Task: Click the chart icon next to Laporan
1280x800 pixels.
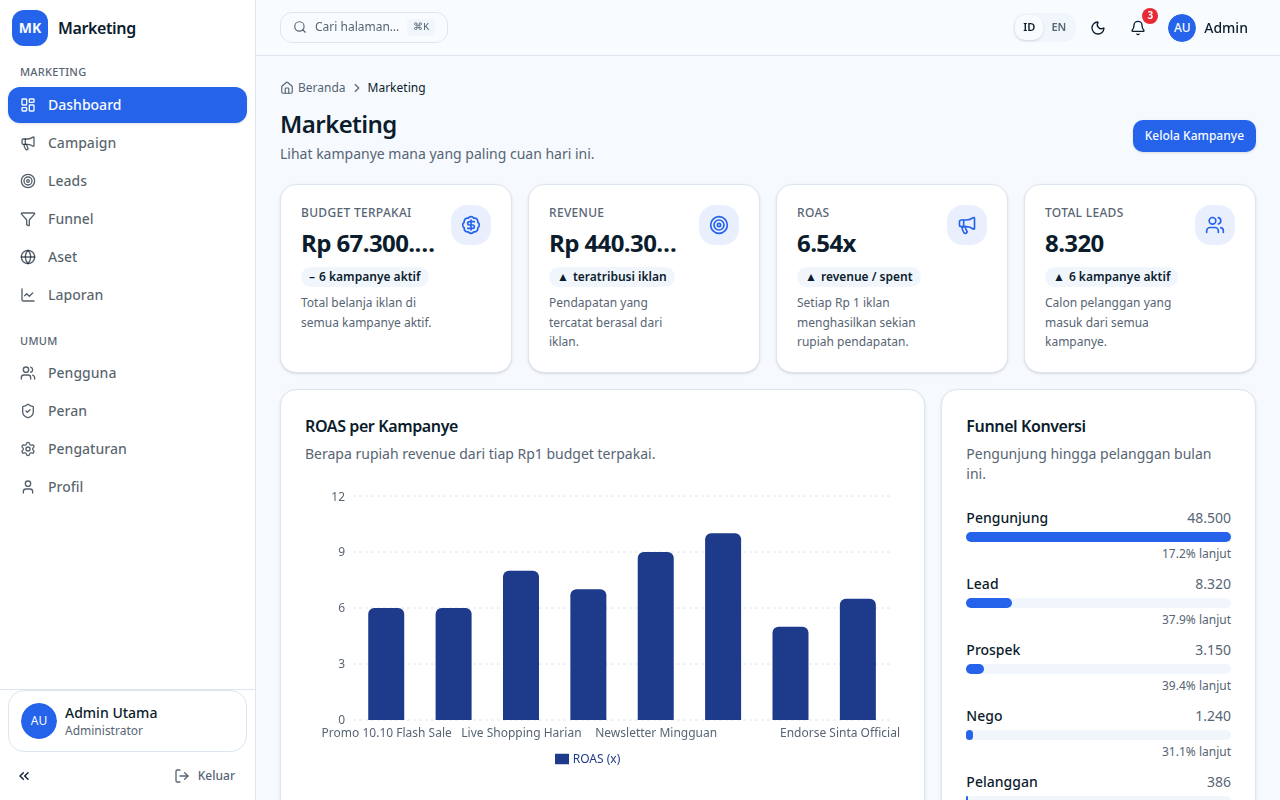Action: coord(28,295)
